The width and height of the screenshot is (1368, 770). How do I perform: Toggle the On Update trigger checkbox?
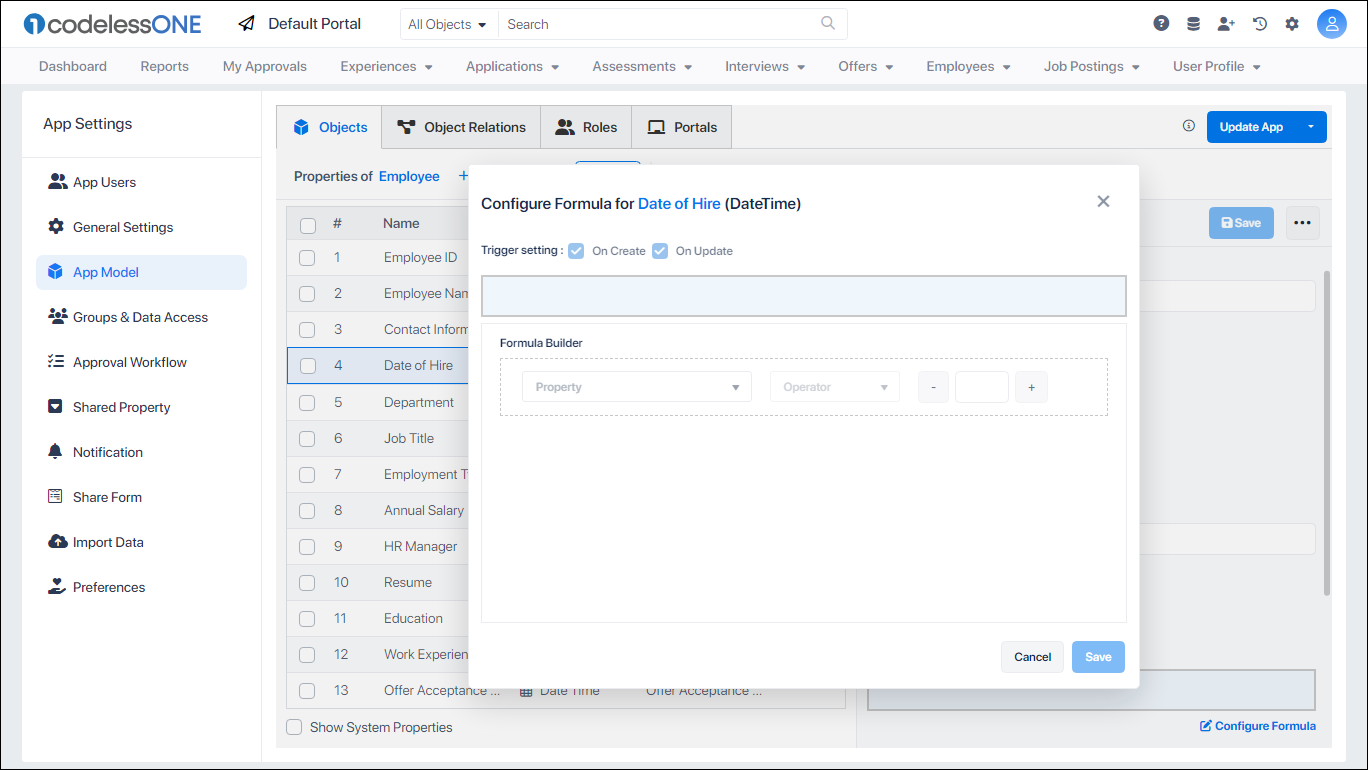tap(660, 251)
